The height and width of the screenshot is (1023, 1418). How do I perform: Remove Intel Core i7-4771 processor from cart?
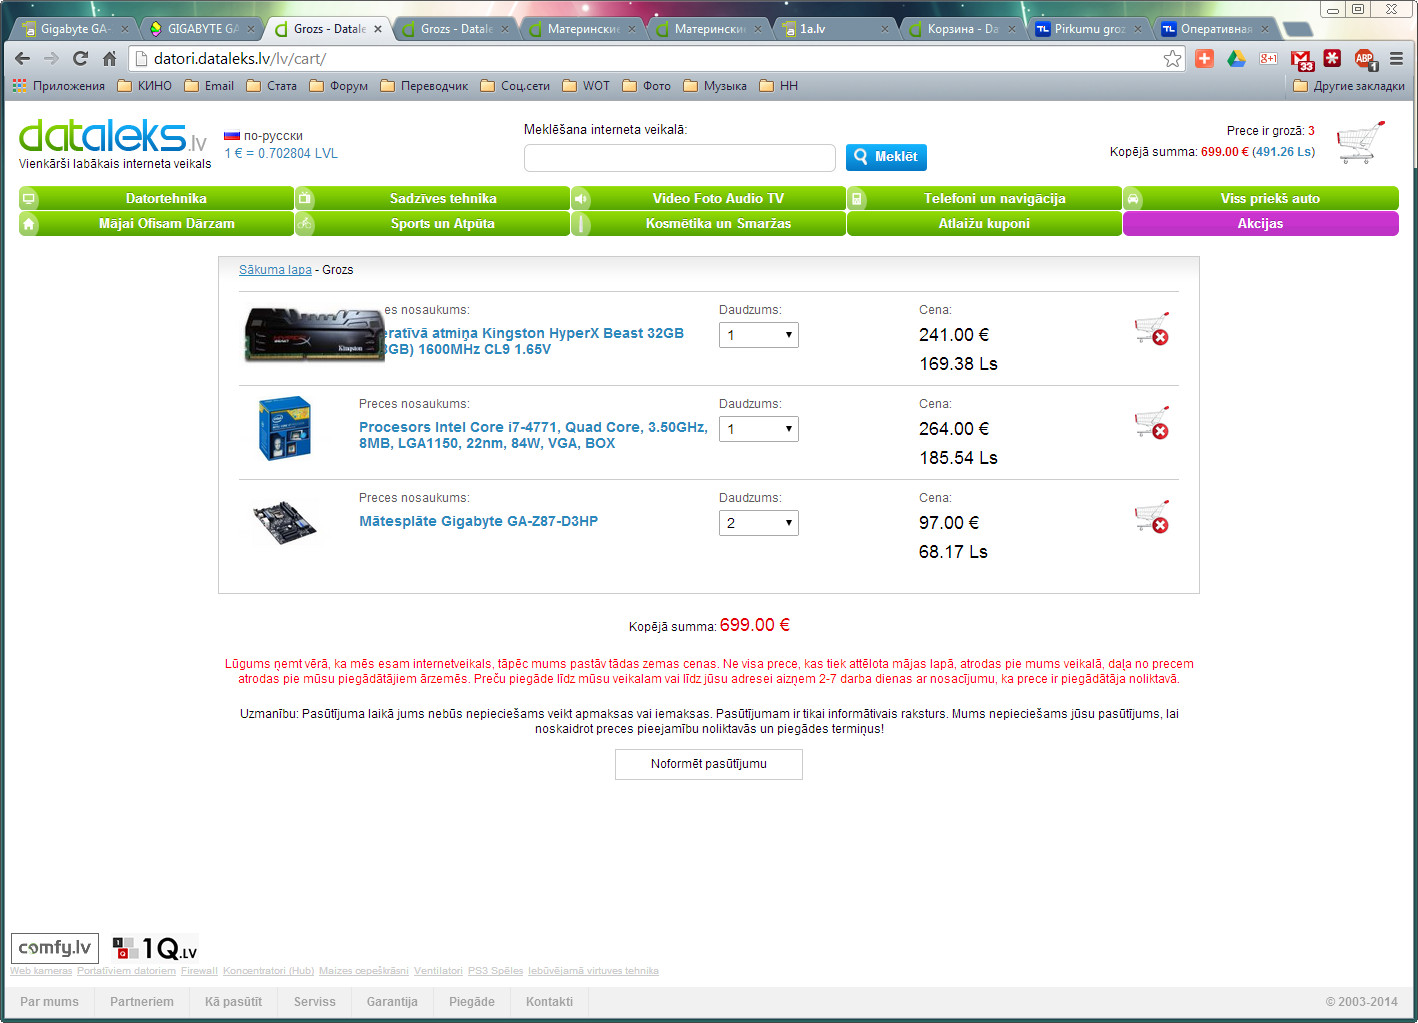(1152, 423)
